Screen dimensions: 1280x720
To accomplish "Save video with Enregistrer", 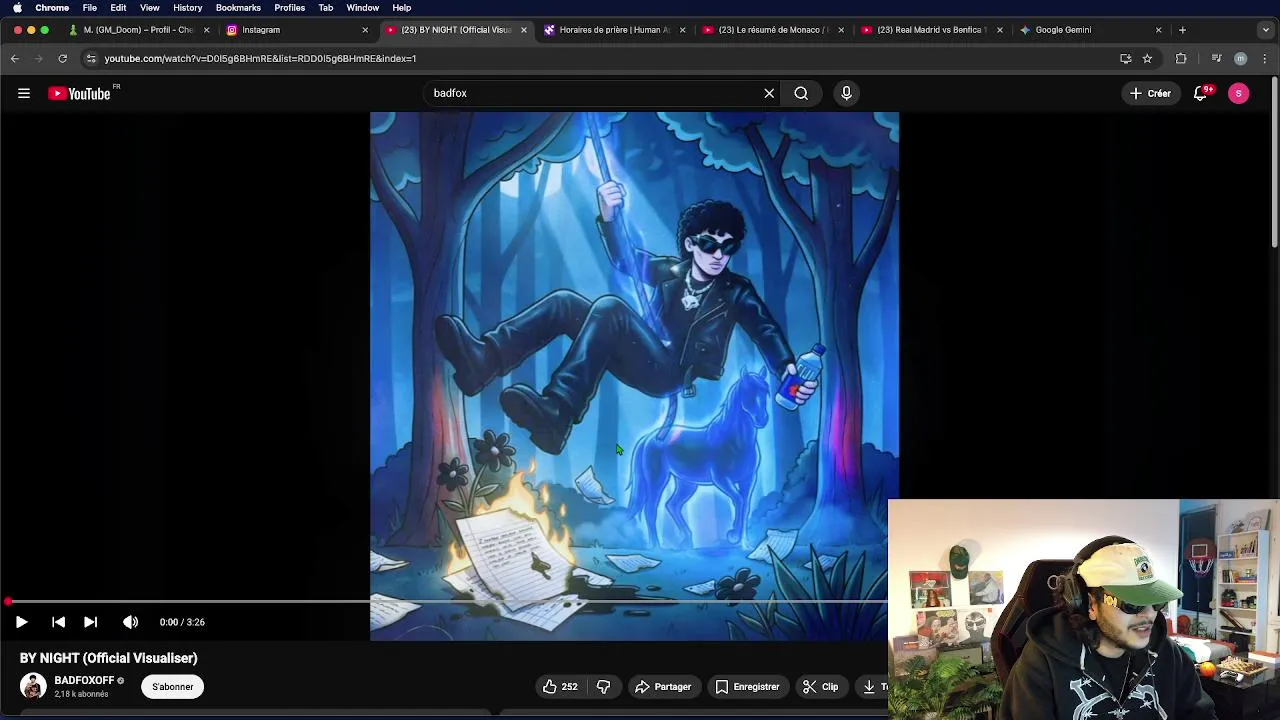I will 747,687.
